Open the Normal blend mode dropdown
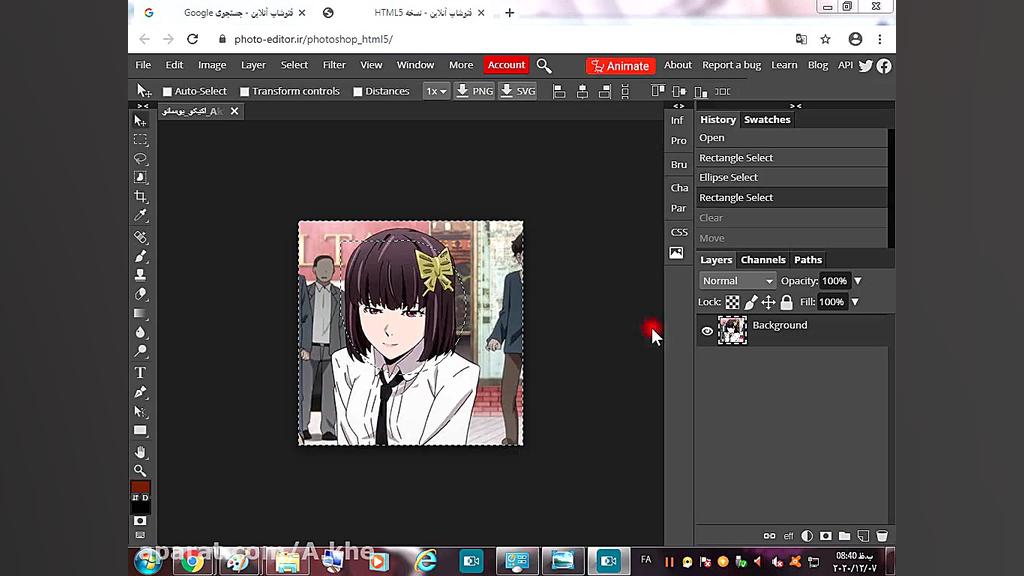The image size is (1024, 576). [737, 281]
